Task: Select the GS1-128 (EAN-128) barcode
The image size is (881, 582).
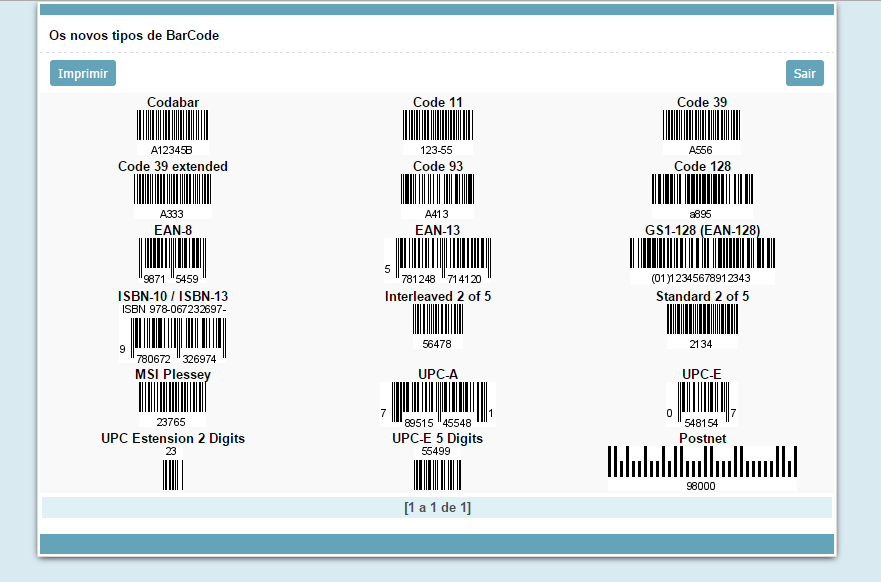Action: tap(702, 257)
